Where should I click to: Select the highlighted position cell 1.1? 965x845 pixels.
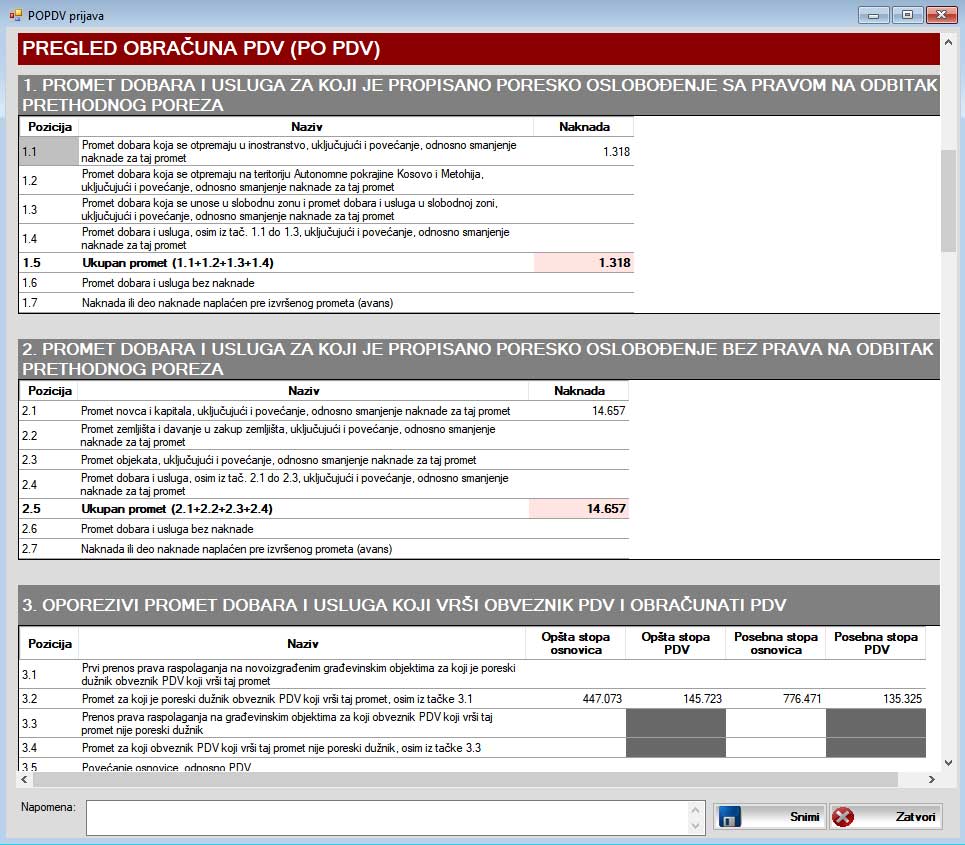(49, 151)
